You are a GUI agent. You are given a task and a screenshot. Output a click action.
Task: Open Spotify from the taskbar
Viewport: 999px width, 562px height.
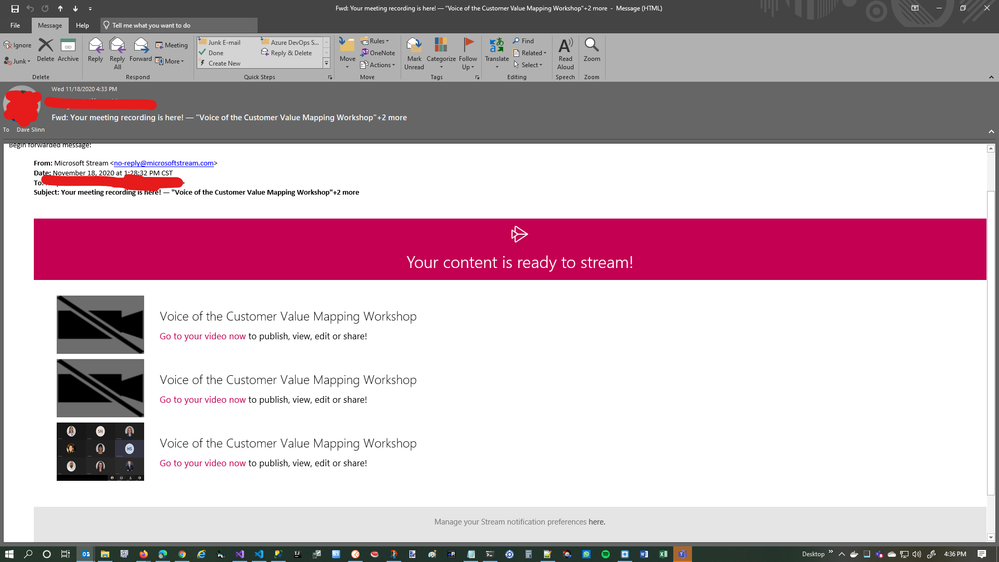605,554
